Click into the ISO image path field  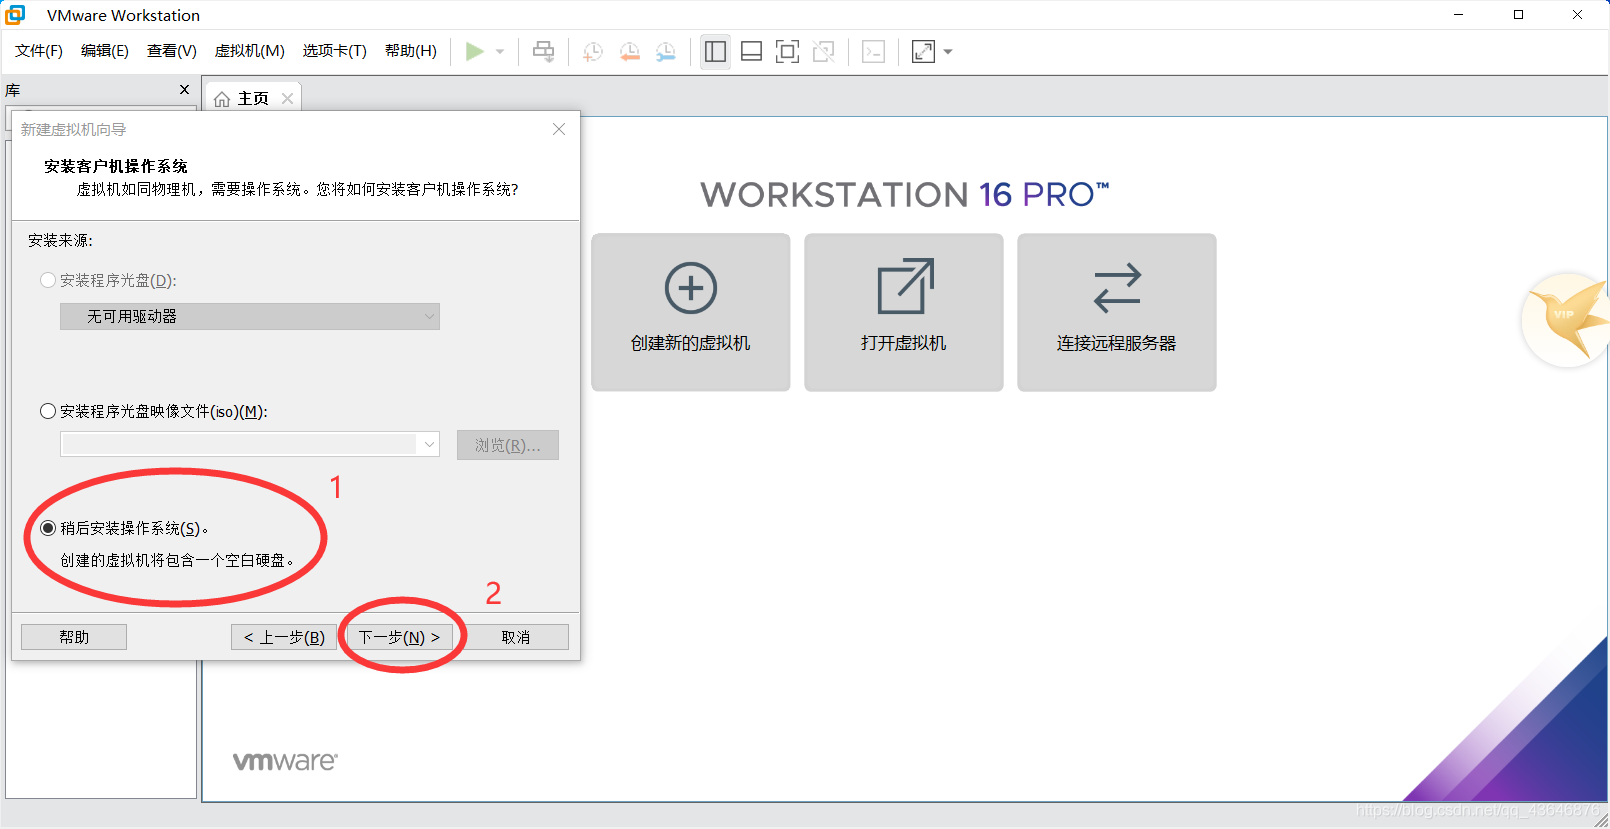click(239, 444)
